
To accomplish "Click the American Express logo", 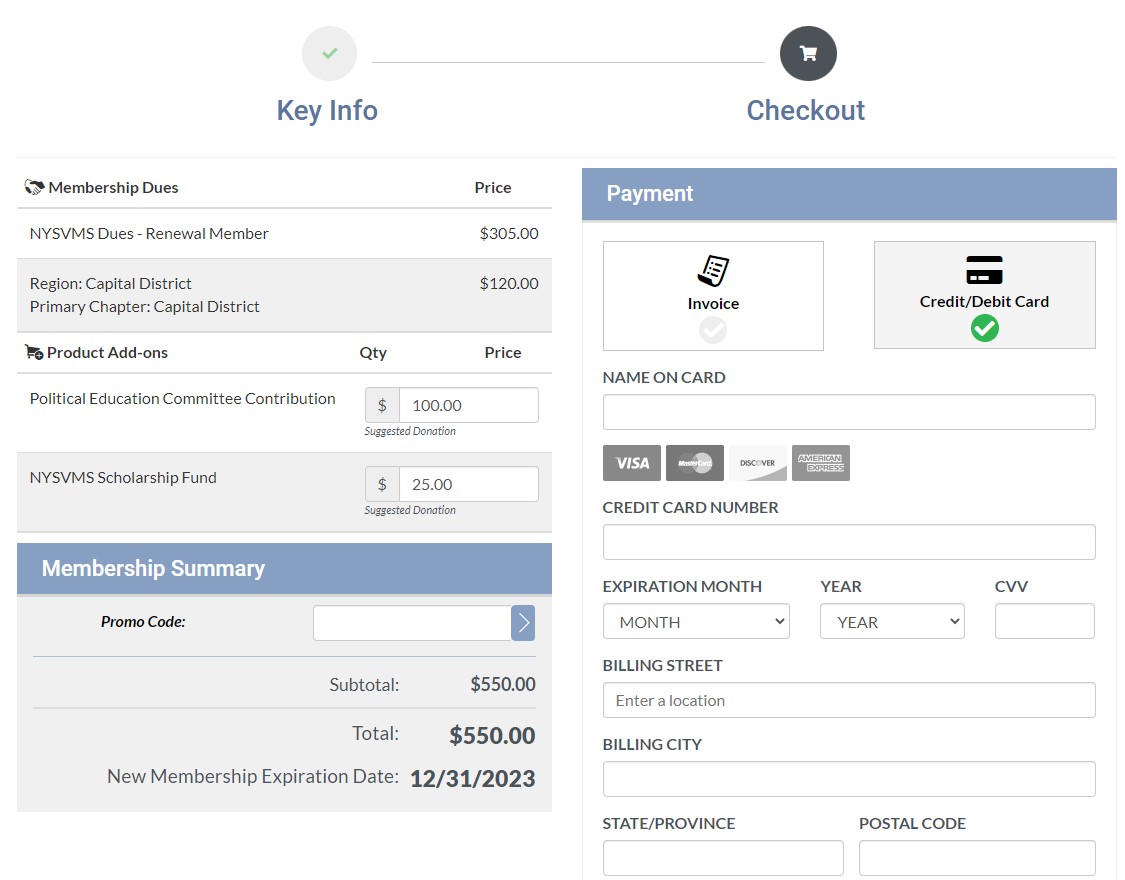I will [821, 463].
